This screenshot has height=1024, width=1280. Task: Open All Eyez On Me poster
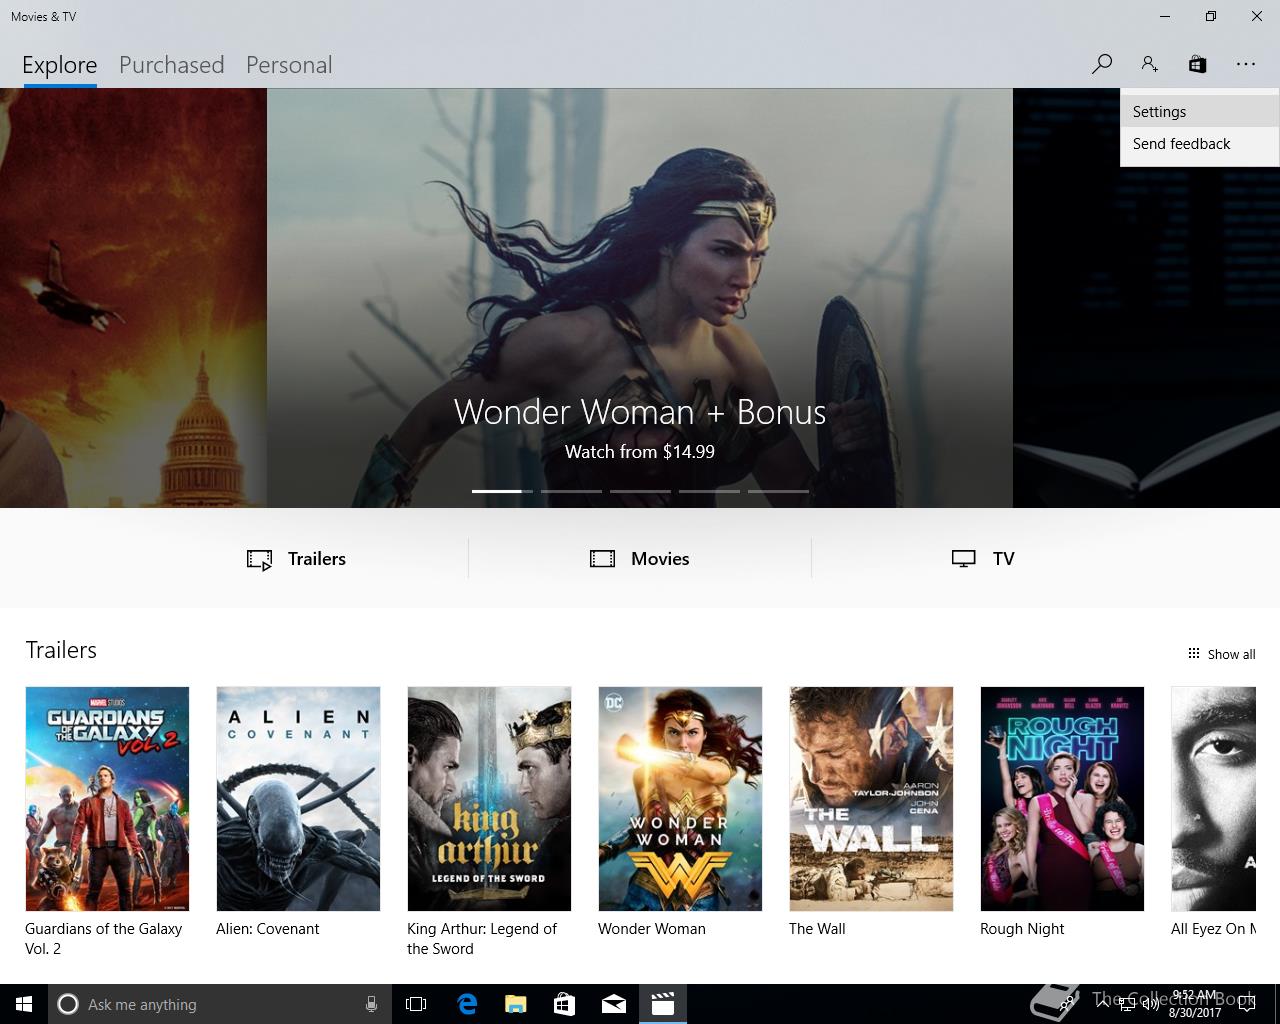click(x=1213, y=799)
